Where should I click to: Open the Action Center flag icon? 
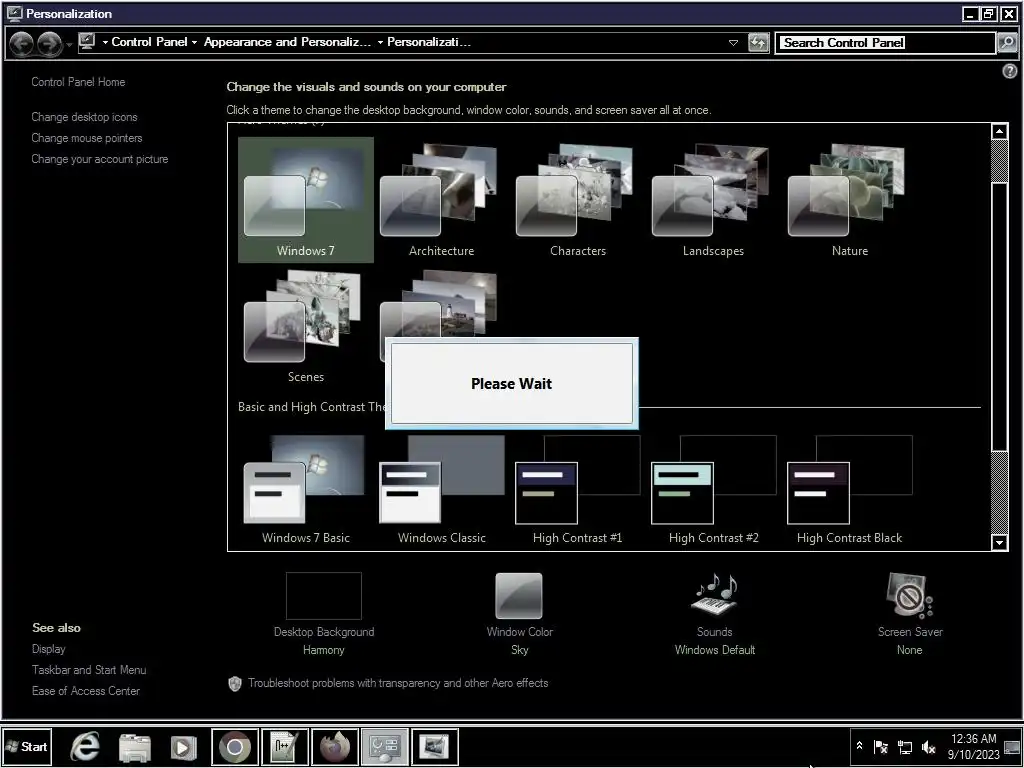tap(880, 747)
